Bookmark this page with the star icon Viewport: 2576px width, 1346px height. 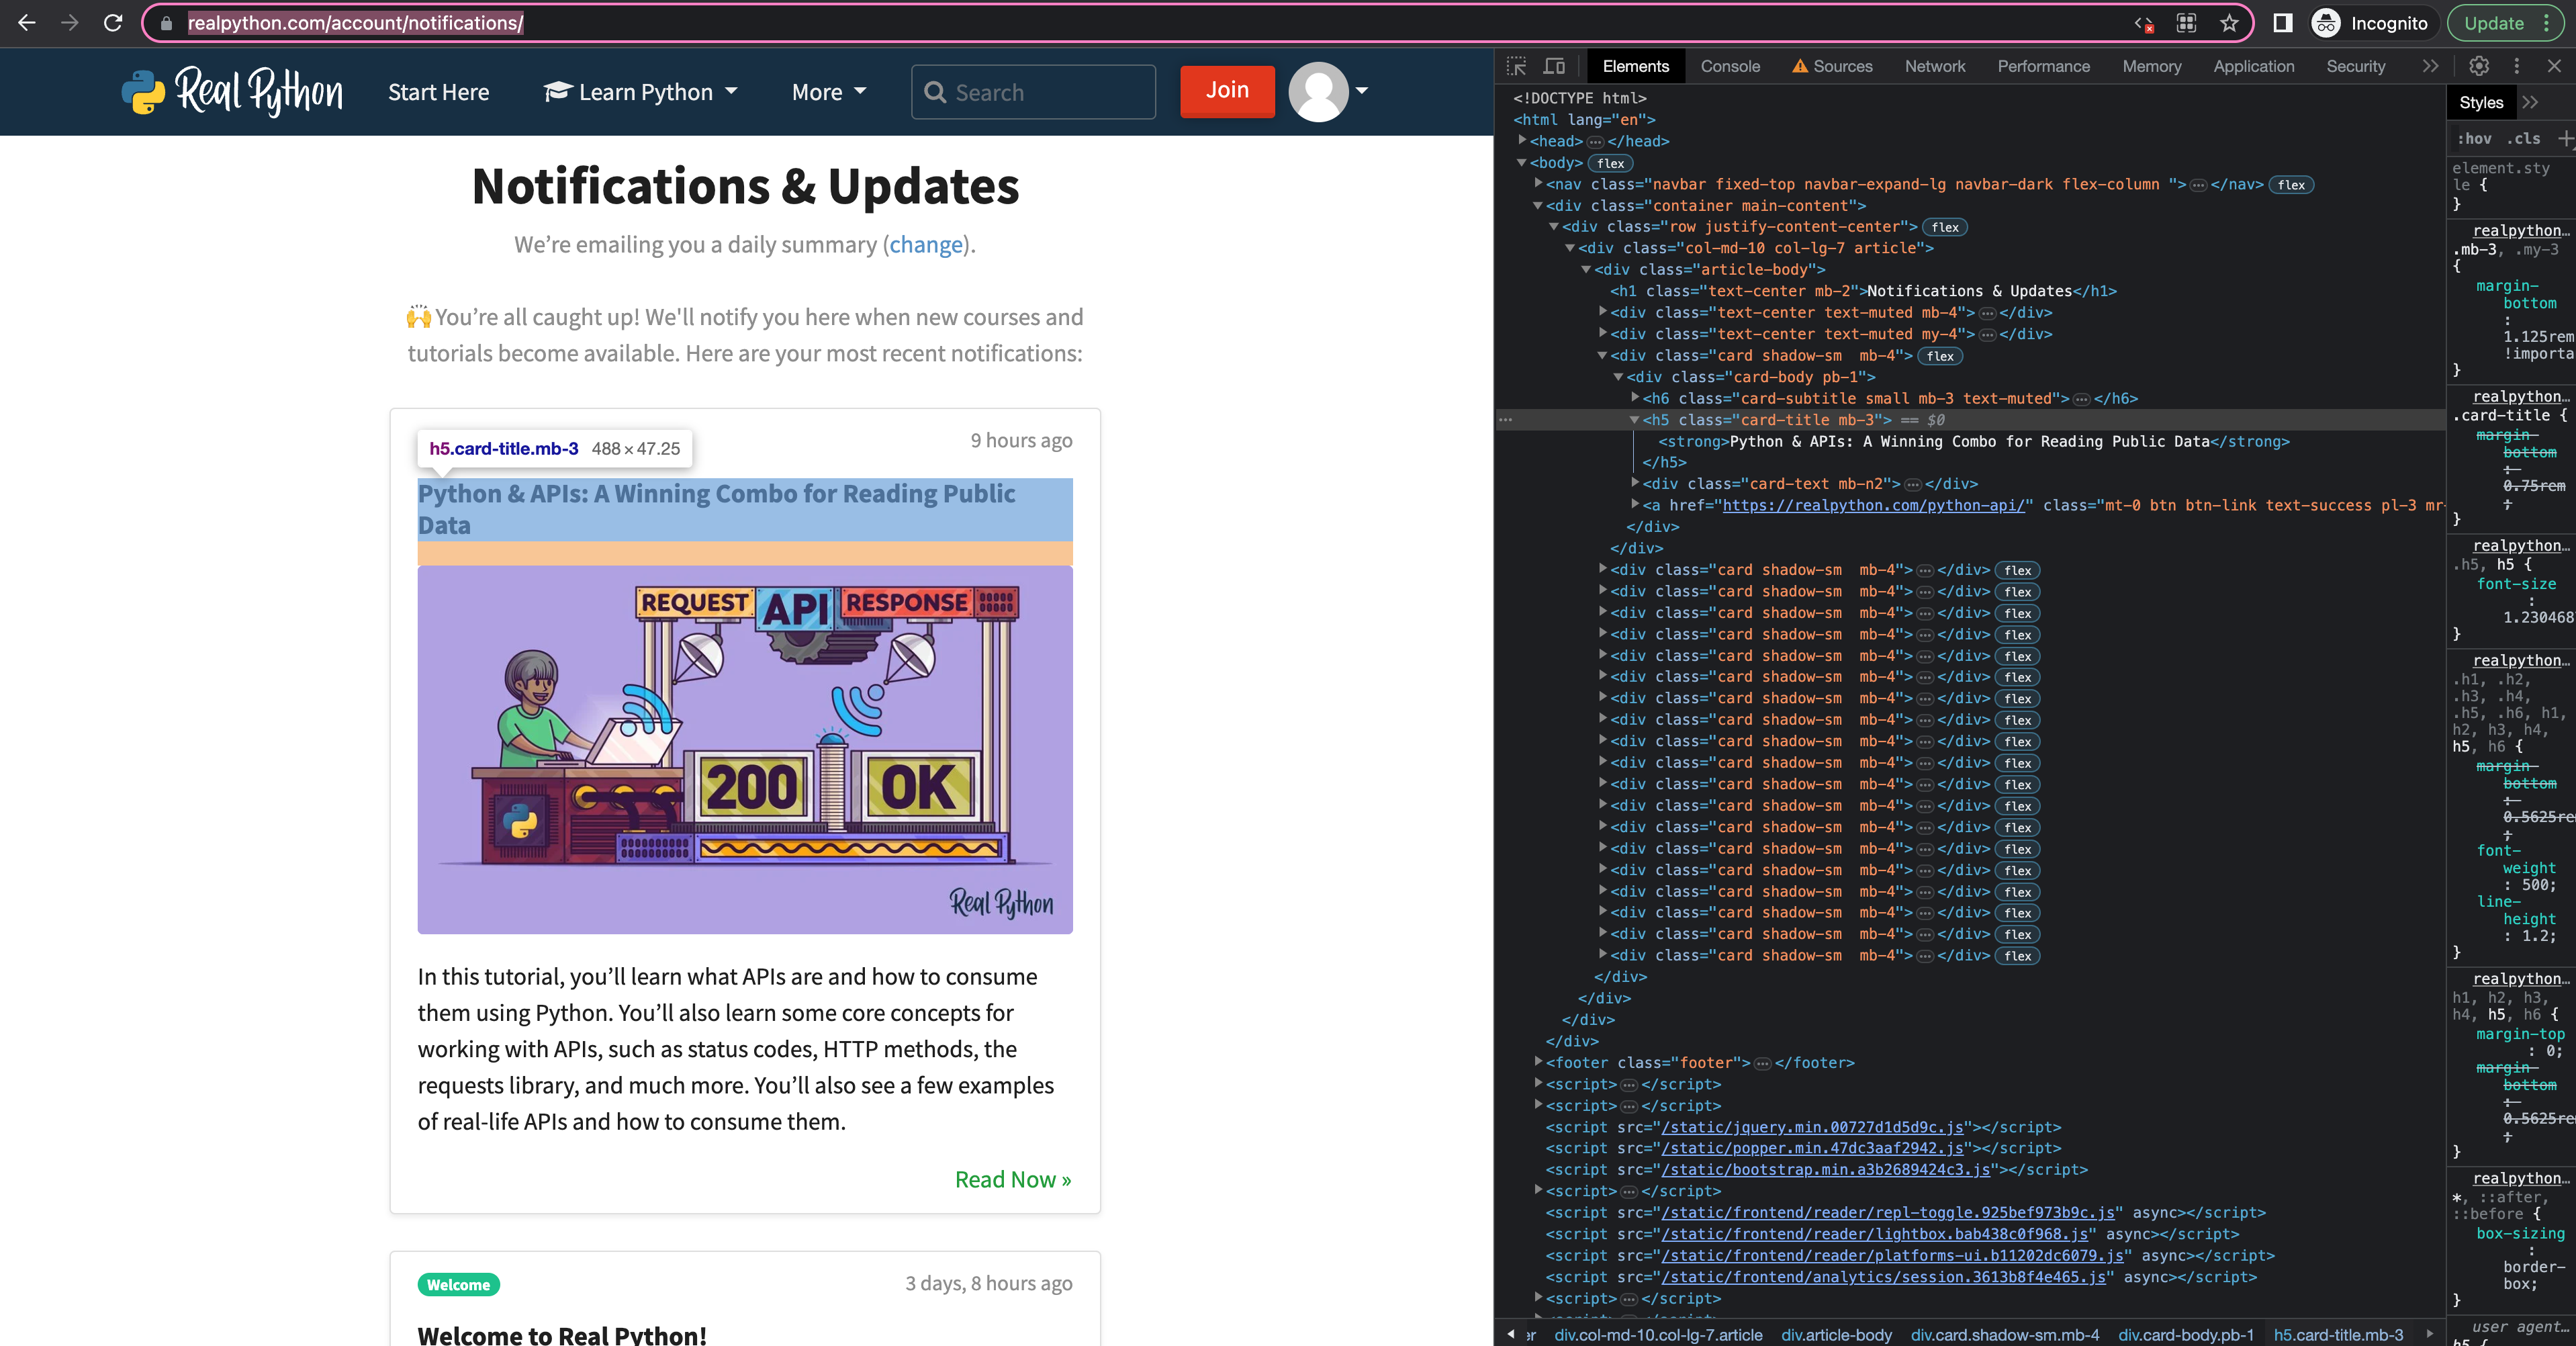coord(2229,23)
